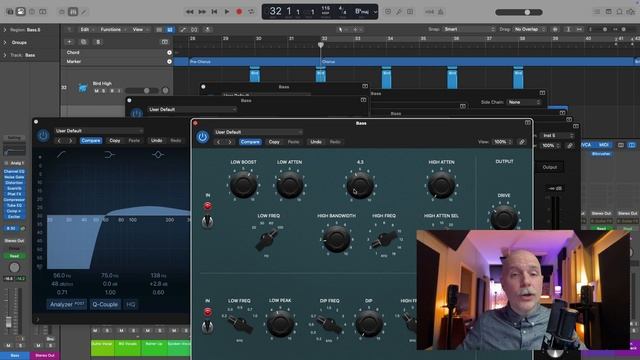Toggle the HQ button in Channel EQ
The width and height of the screenshot is (640, 360).
131,304
